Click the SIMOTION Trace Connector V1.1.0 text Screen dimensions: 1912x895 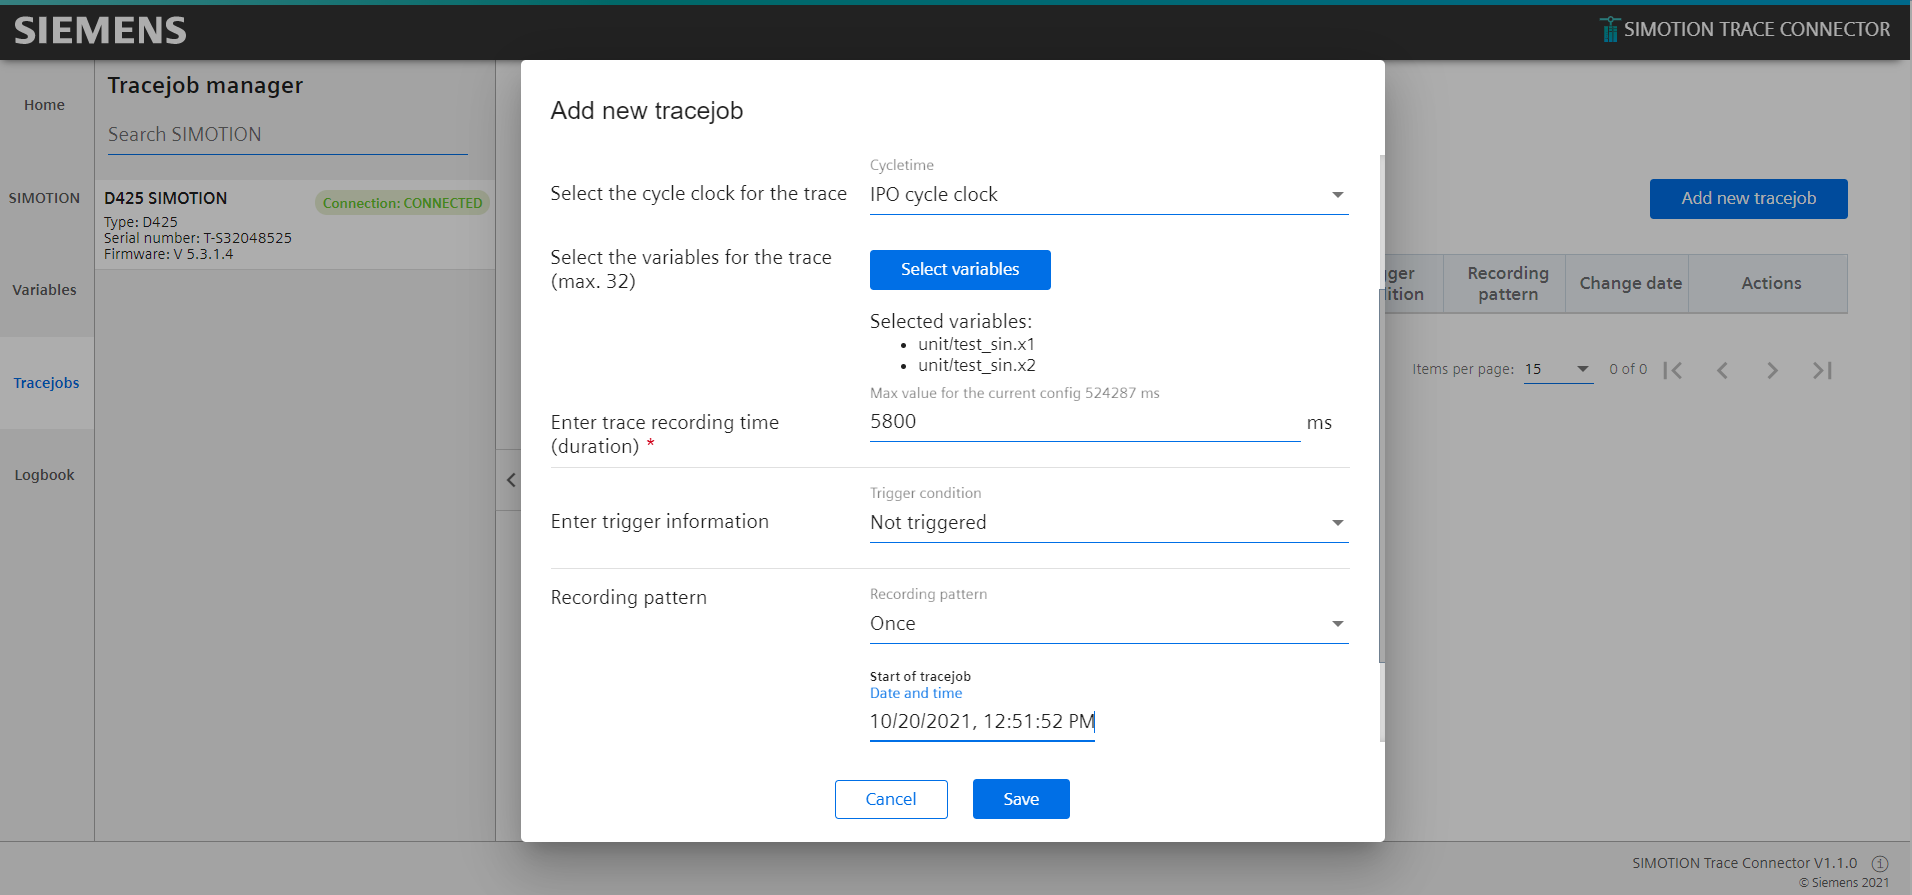(1744, 863)
